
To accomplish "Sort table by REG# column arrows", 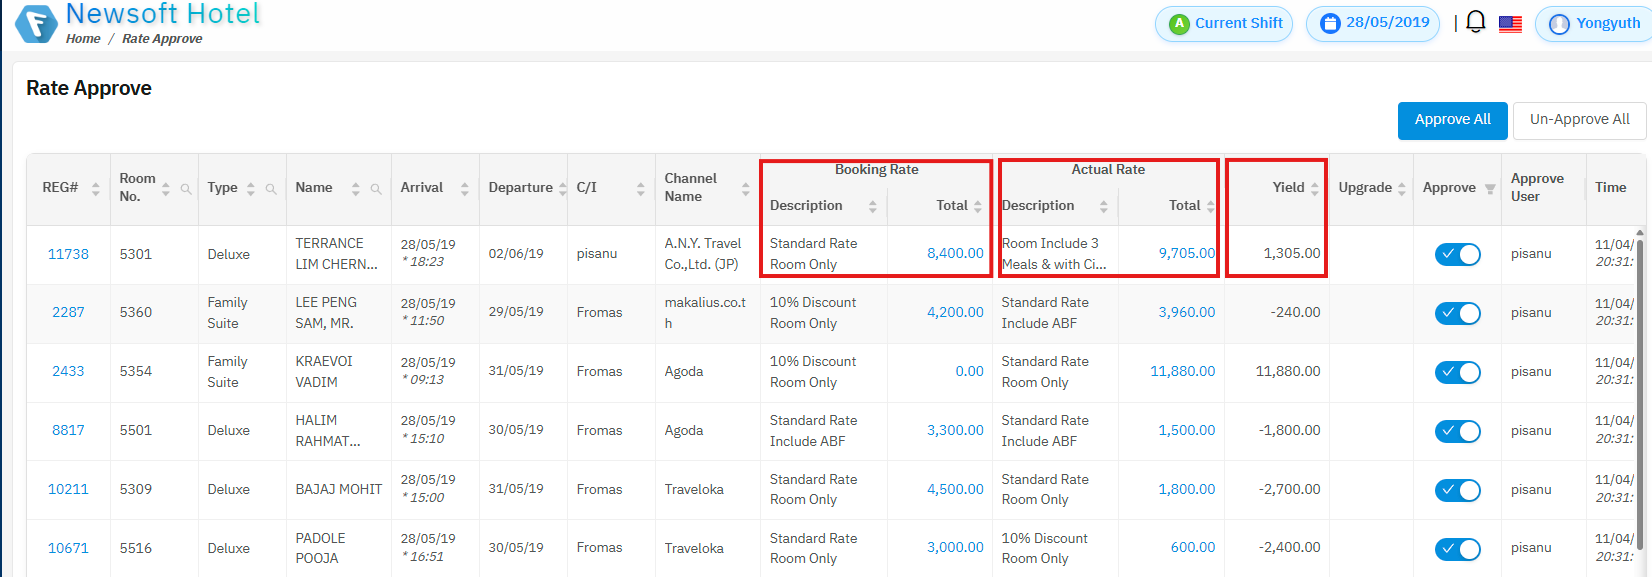I will coord(95,189).
